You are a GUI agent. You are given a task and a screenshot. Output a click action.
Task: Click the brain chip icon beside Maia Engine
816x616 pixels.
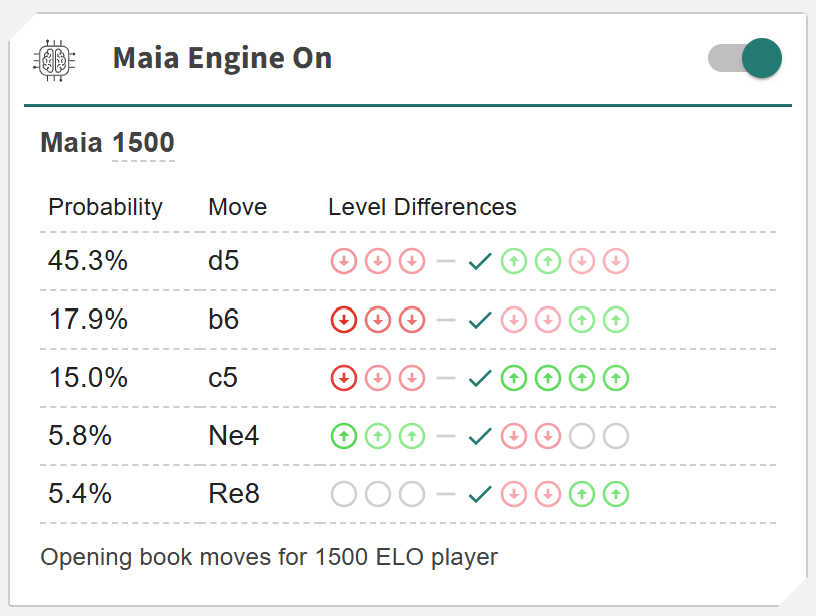[x=52, y=58]
